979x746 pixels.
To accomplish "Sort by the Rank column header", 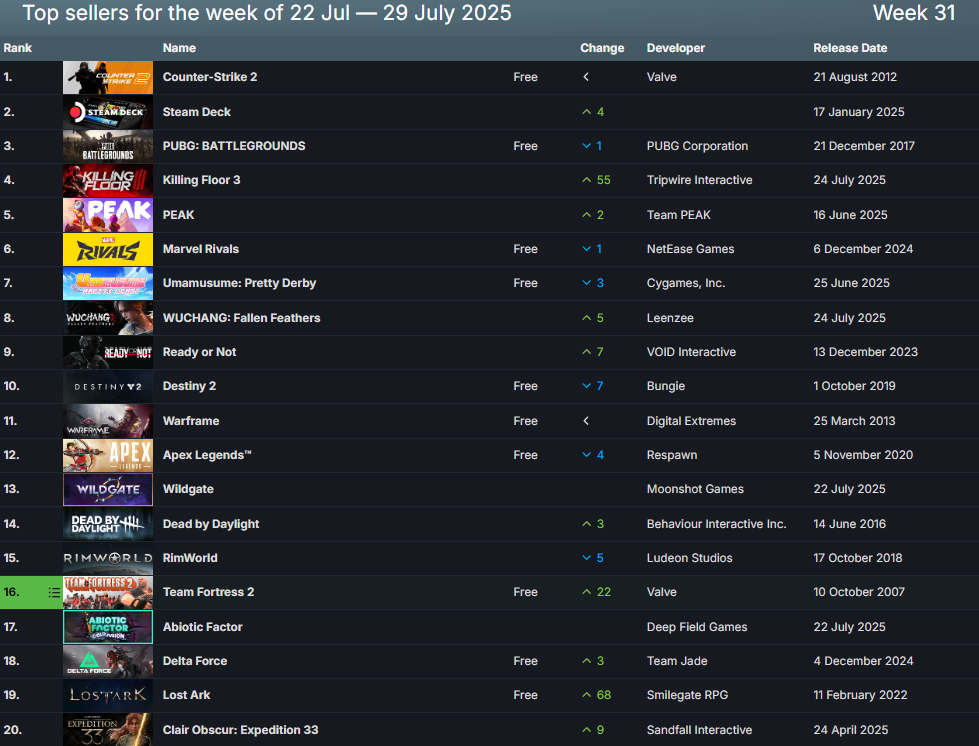I will coord(18,48).
